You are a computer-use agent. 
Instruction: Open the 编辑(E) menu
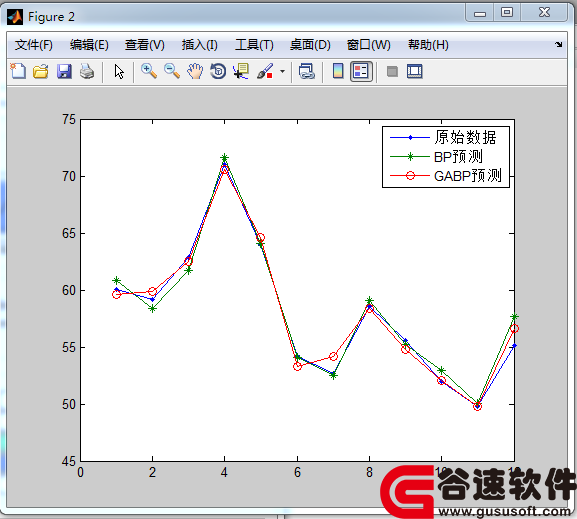[x=89, y=45]
